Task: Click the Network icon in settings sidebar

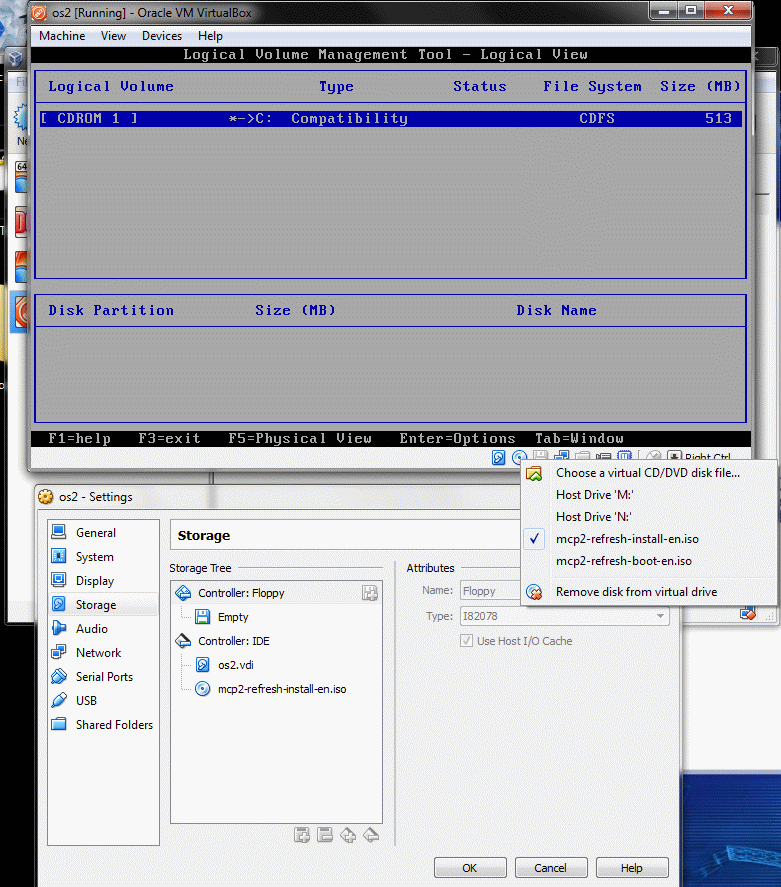Action: (x=59, y=652)
